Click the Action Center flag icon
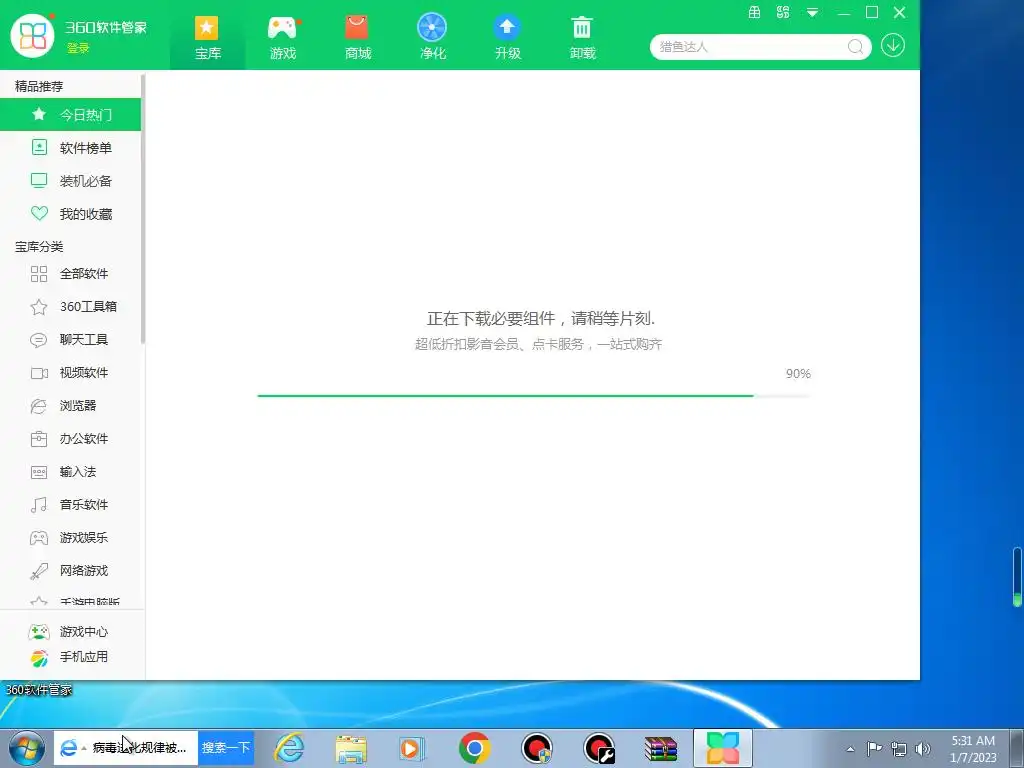 coord(874,748)
